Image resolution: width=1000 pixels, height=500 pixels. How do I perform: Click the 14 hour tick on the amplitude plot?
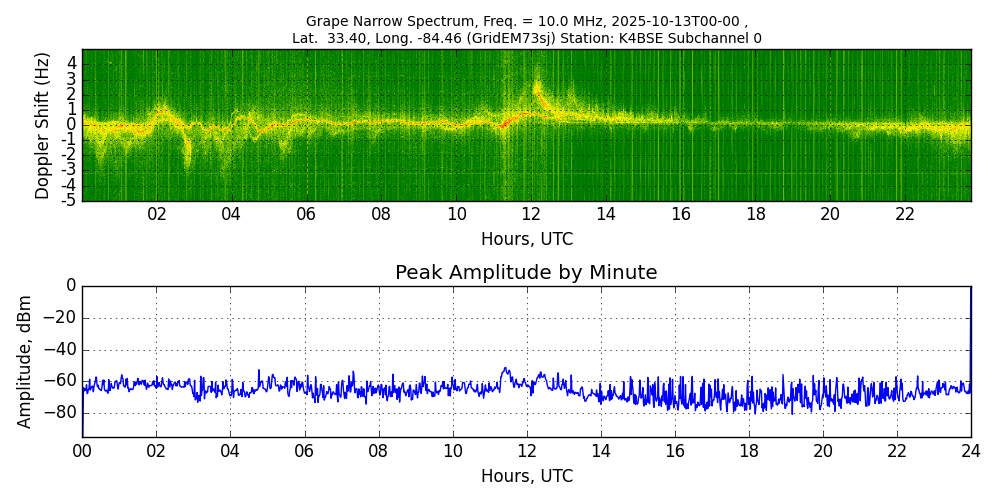pyautogui.click(x=600, y=451)
